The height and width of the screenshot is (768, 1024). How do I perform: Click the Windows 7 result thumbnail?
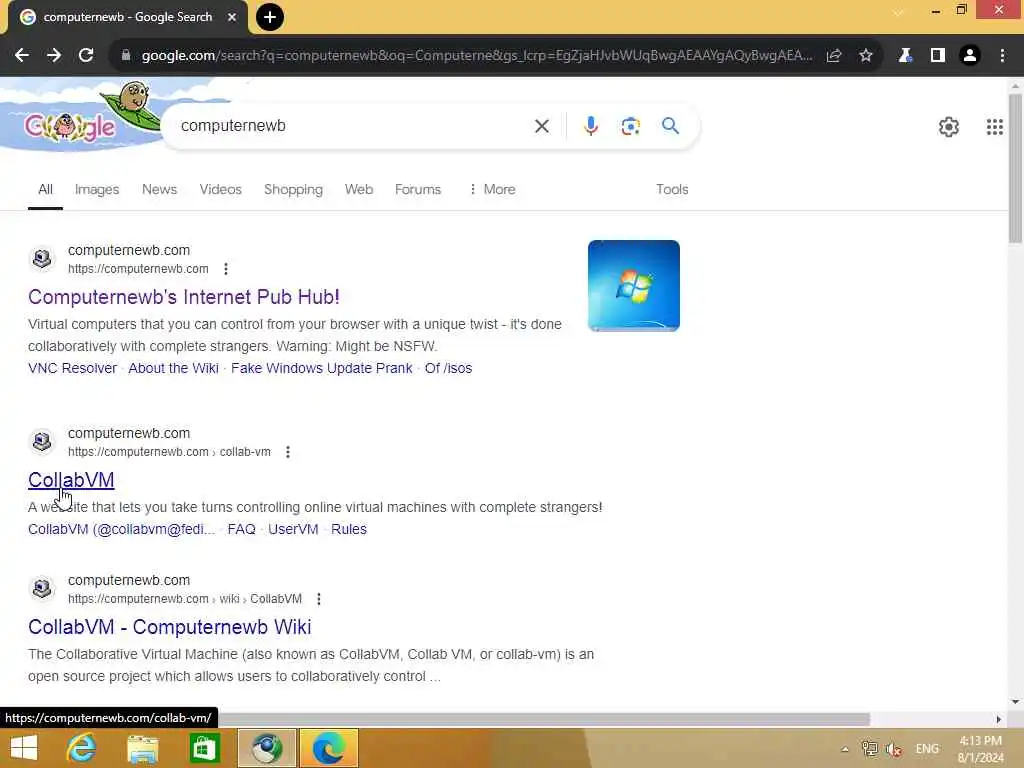(x=633, y=286)
